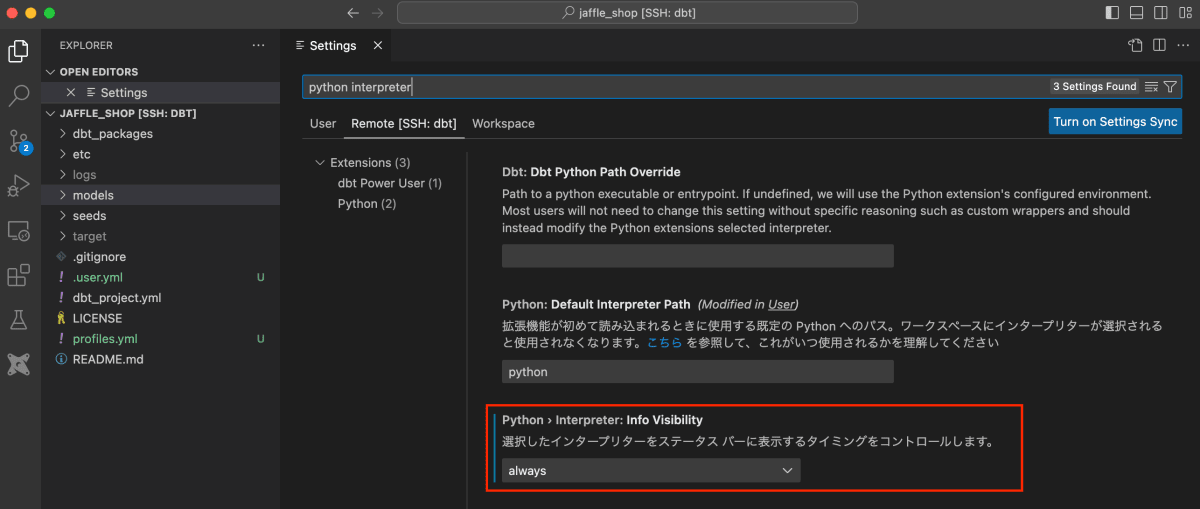Activate the Settings editor tab
Image resolution: width=1200 pixels, height=509 pixels.
(333, 45)
